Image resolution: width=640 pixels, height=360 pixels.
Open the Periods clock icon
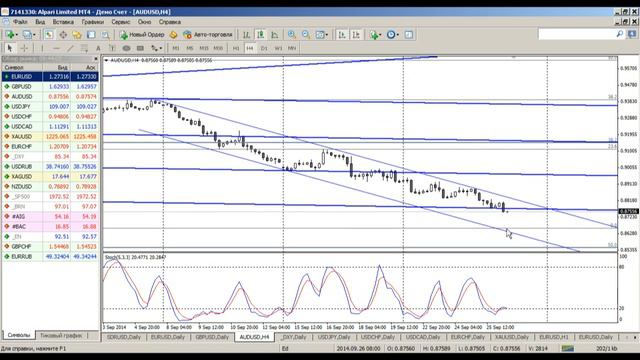[391, 35]
